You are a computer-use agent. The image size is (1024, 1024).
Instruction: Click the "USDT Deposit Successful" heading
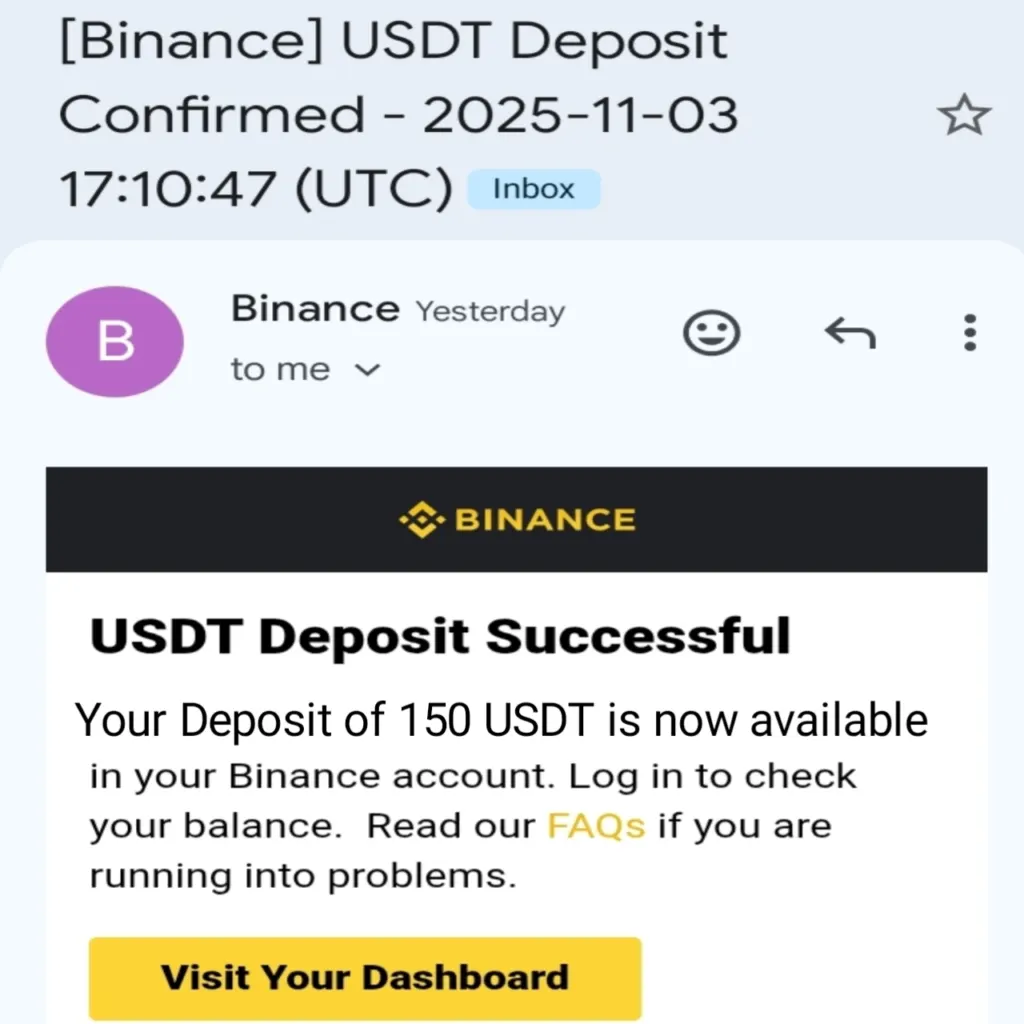point(440,636)
